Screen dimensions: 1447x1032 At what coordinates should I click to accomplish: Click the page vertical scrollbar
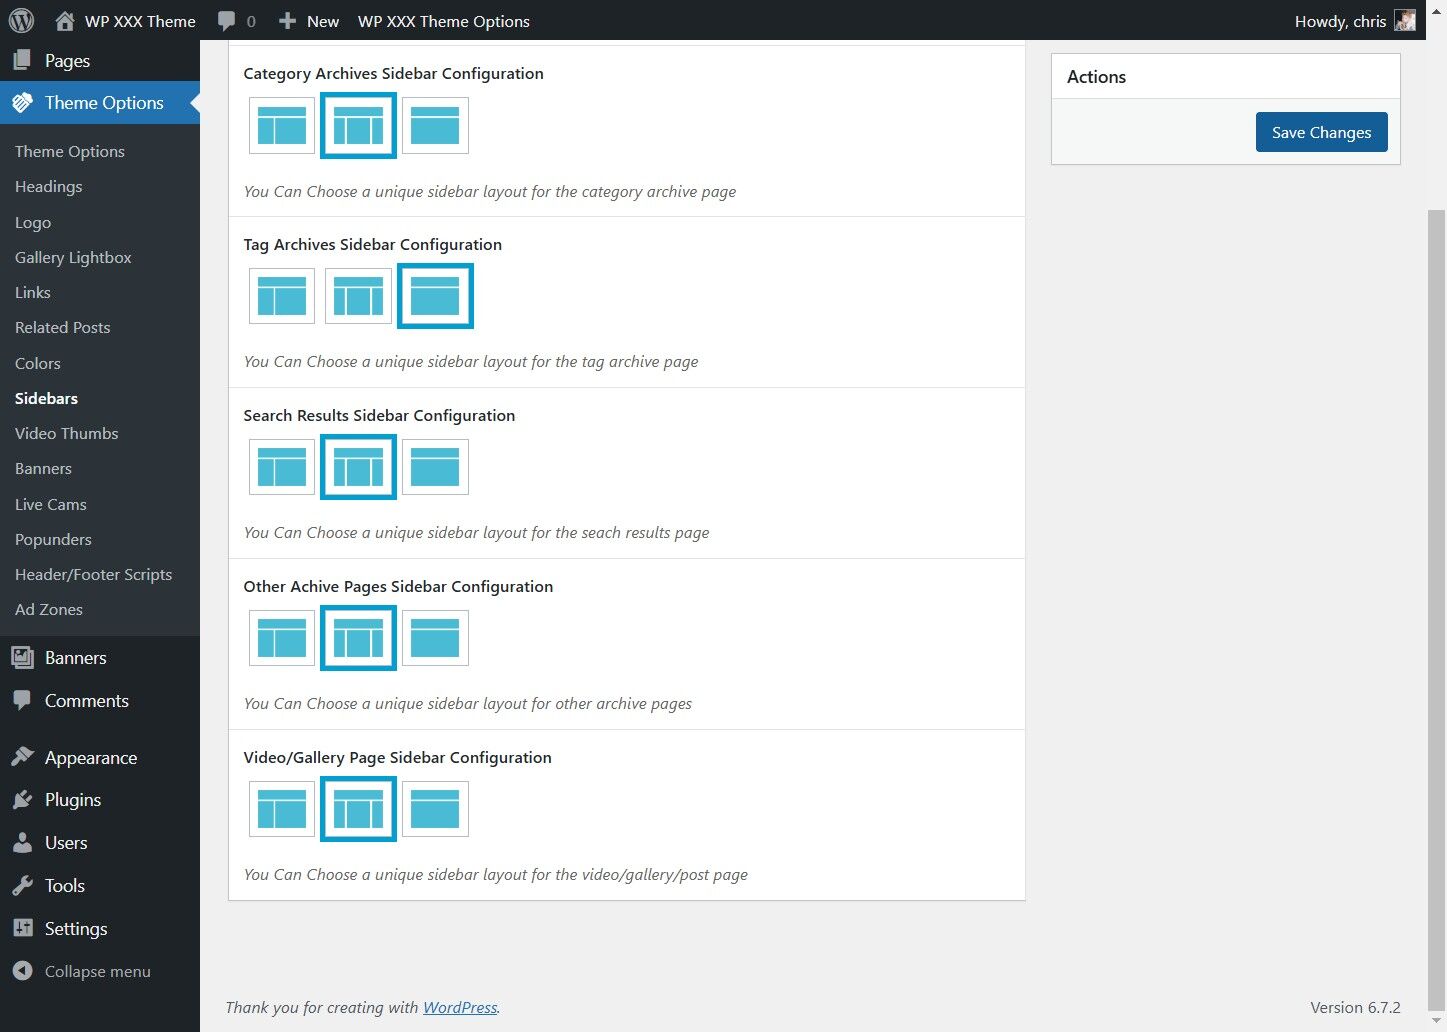[x=1436, y=600]
